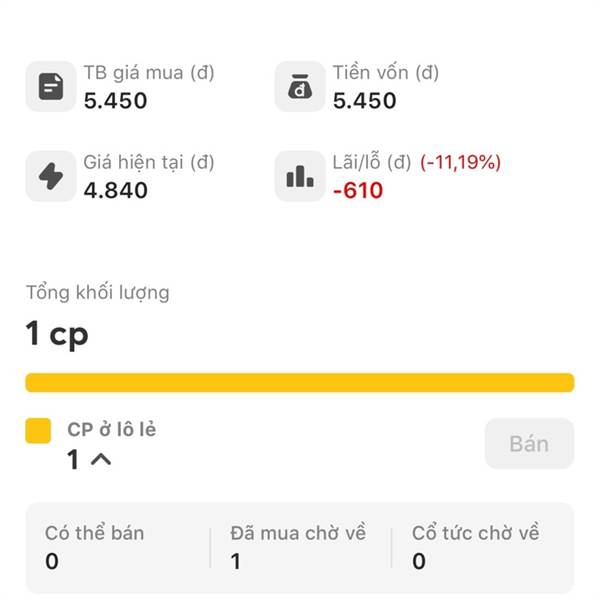Tap the lightning bolt icon for Giá hiện tại

(x=51, y=176)
